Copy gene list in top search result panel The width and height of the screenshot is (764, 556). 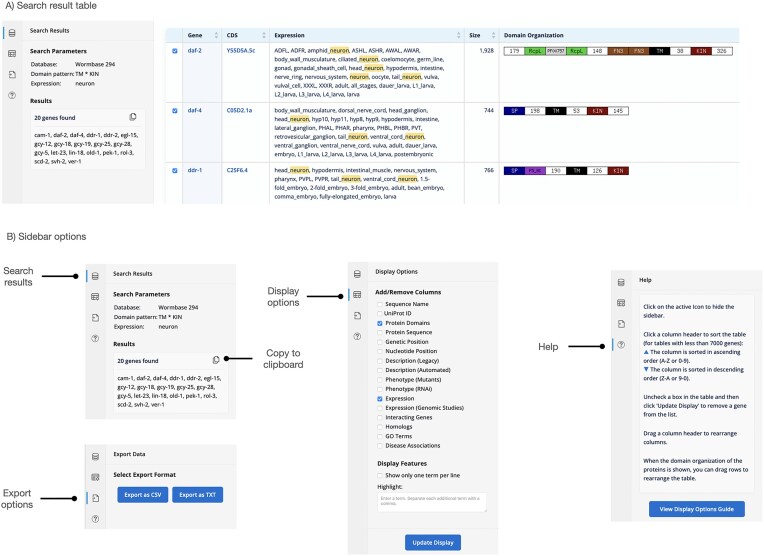pos(133,117)
